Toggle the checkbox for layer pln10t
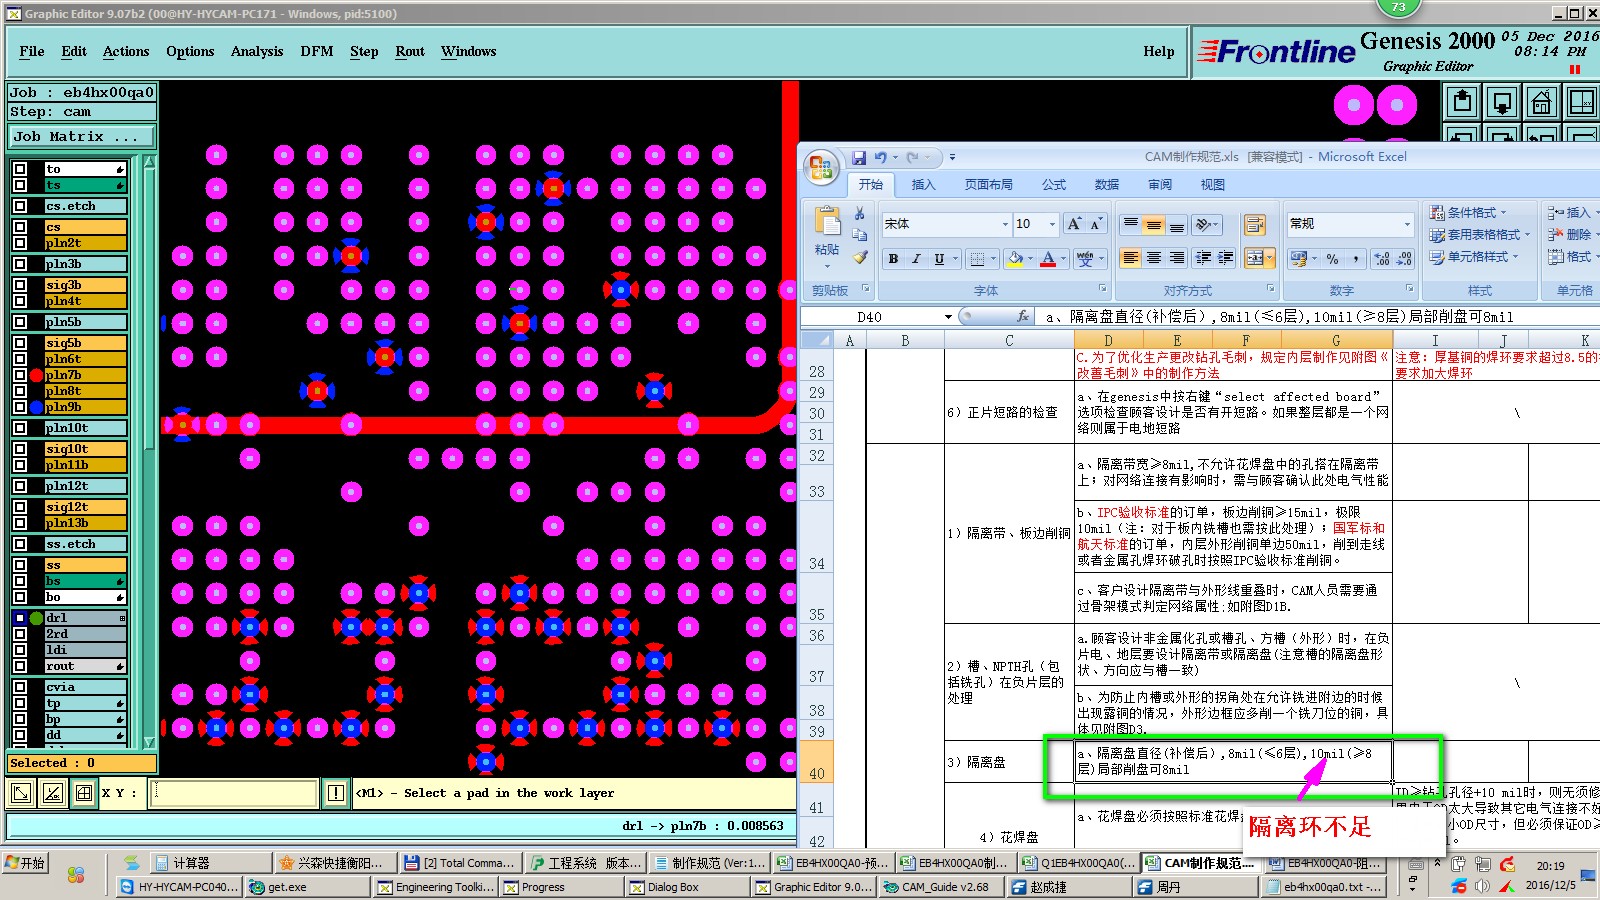The height and width of the screenshot is (900, 1600). tap(20, 428)
